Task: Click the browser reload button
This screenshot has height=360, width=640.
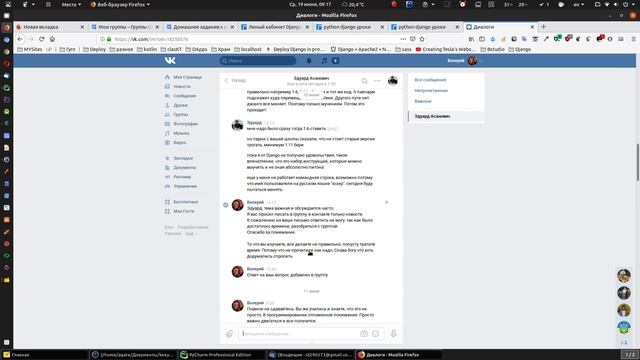Action: [42, 39]
